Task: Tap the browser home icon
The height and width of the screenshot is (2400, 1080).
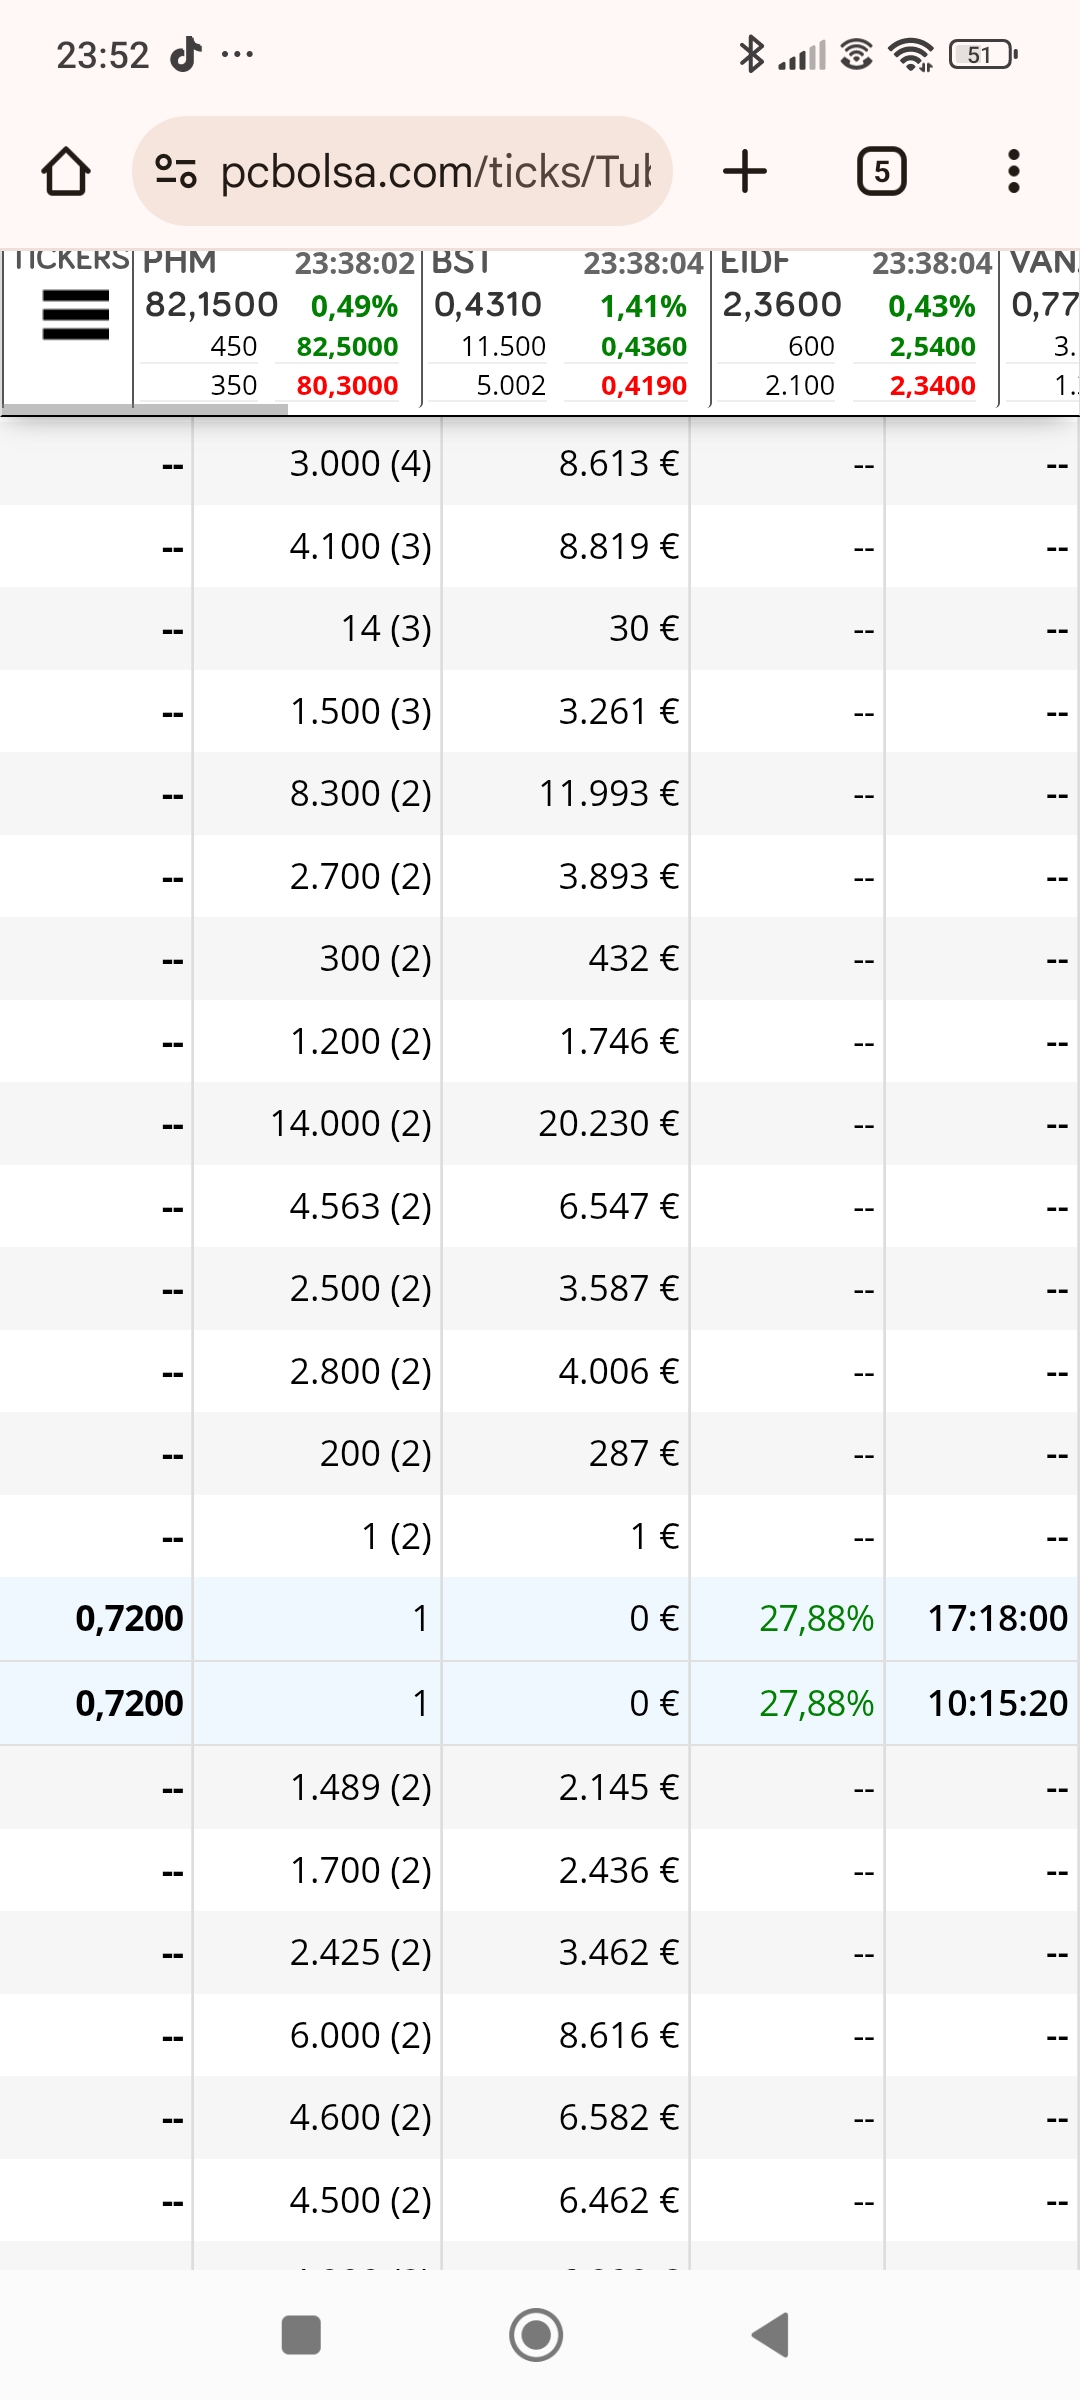Action: tap(66, 171)
